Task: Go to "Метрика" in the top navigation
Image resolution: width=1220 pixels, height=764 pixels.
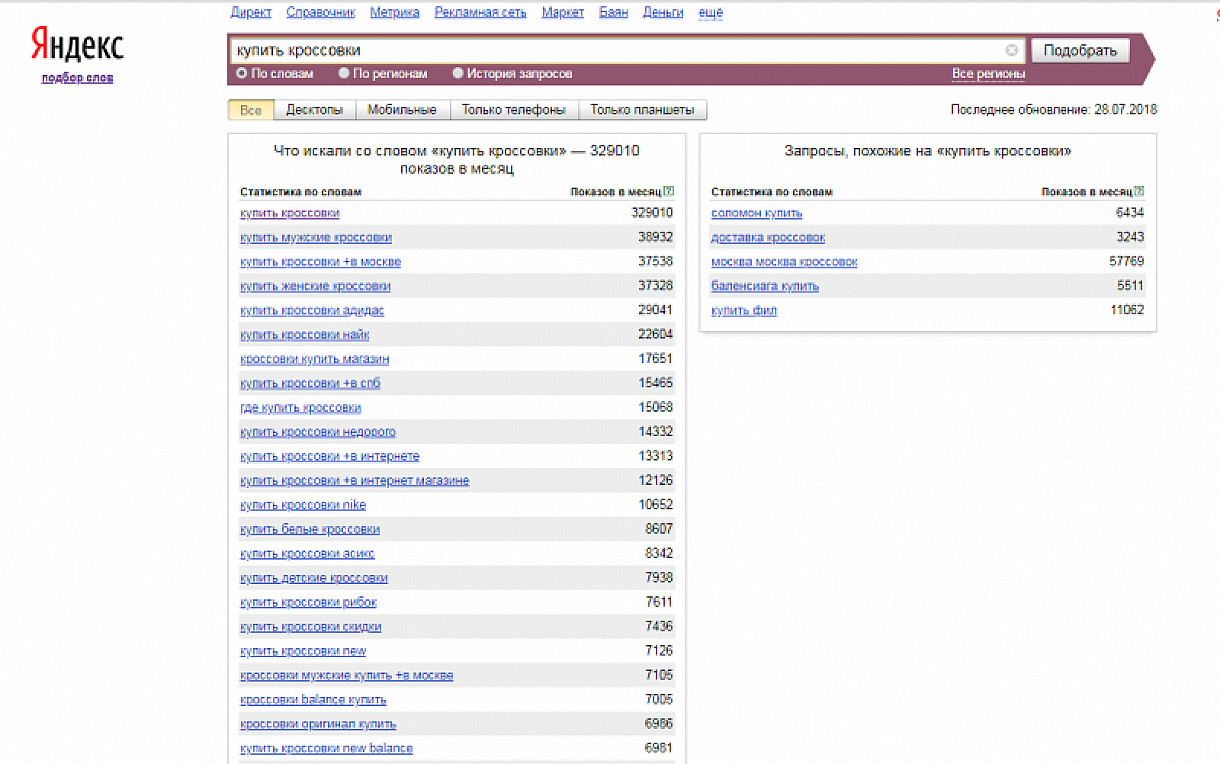Action: [x=395, y=13]
